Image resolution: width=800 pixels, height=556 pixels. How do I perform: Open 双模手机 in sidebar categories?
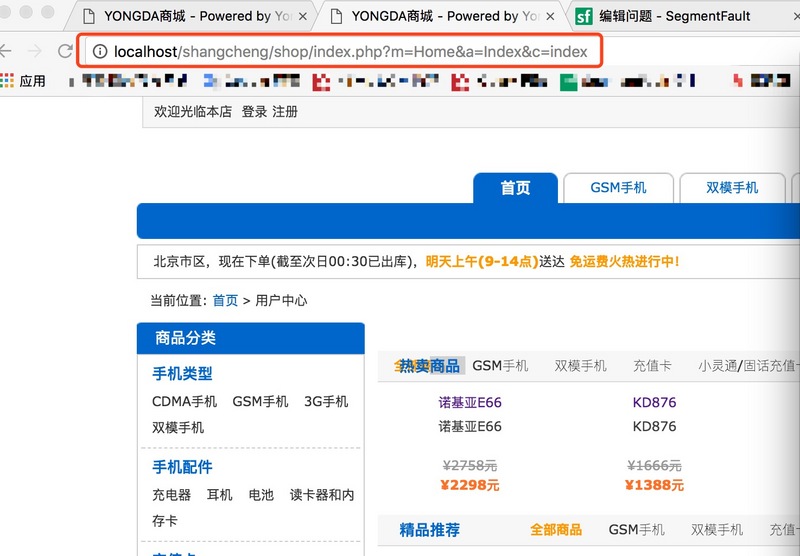178,427
